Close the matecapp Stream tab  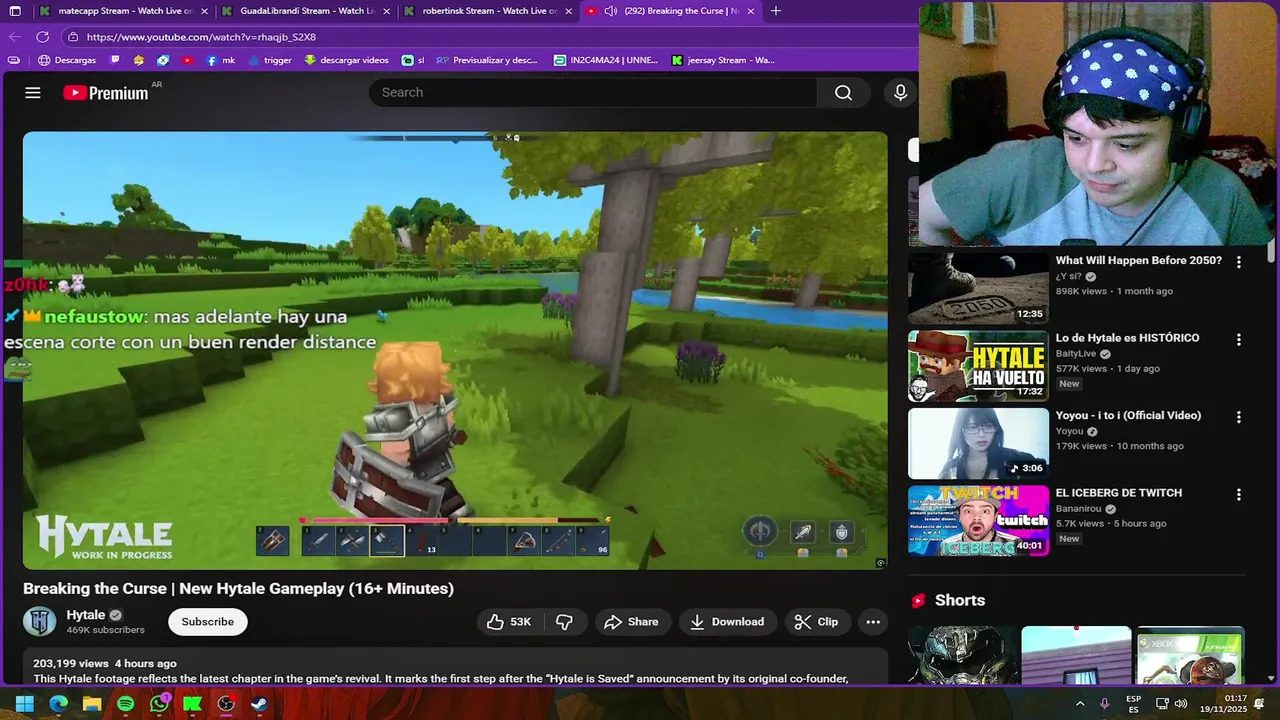click(204, 11)
